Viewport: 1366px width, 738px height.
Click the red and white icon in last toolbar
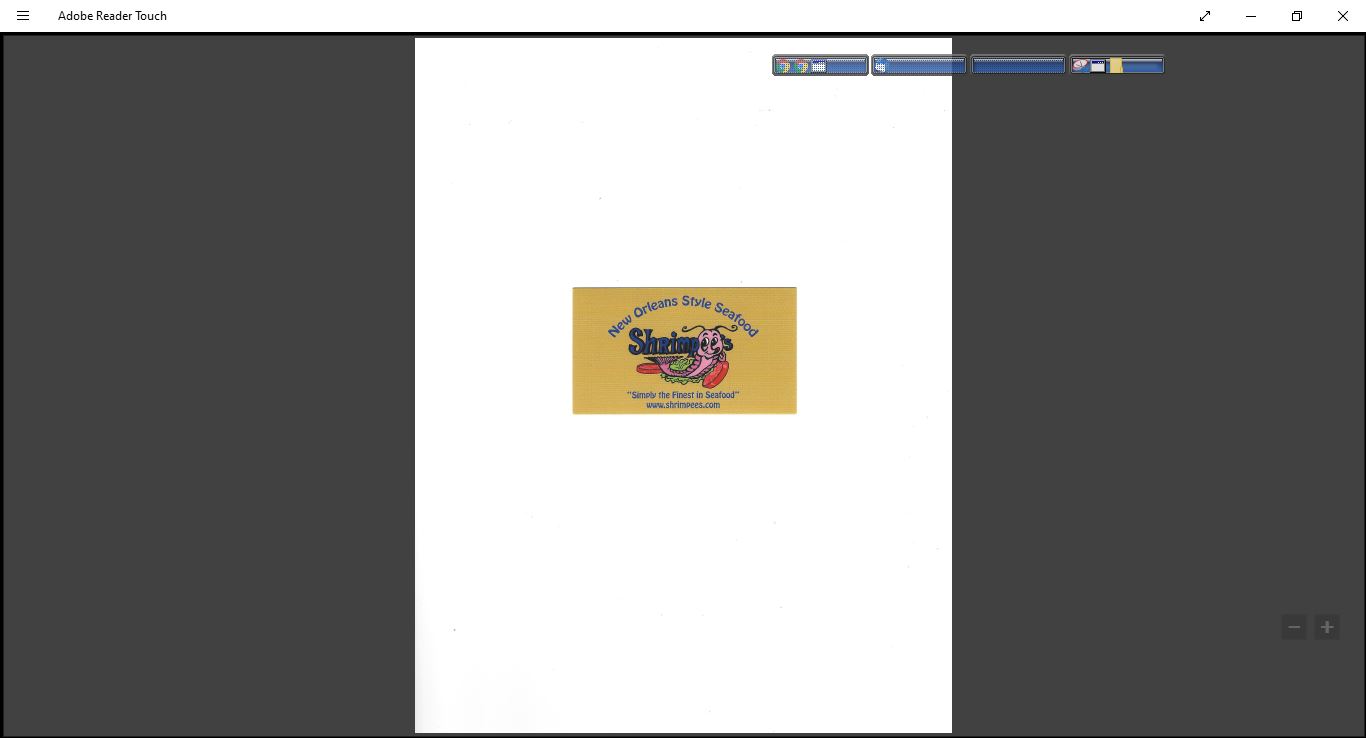click(x=1080, y=66)
